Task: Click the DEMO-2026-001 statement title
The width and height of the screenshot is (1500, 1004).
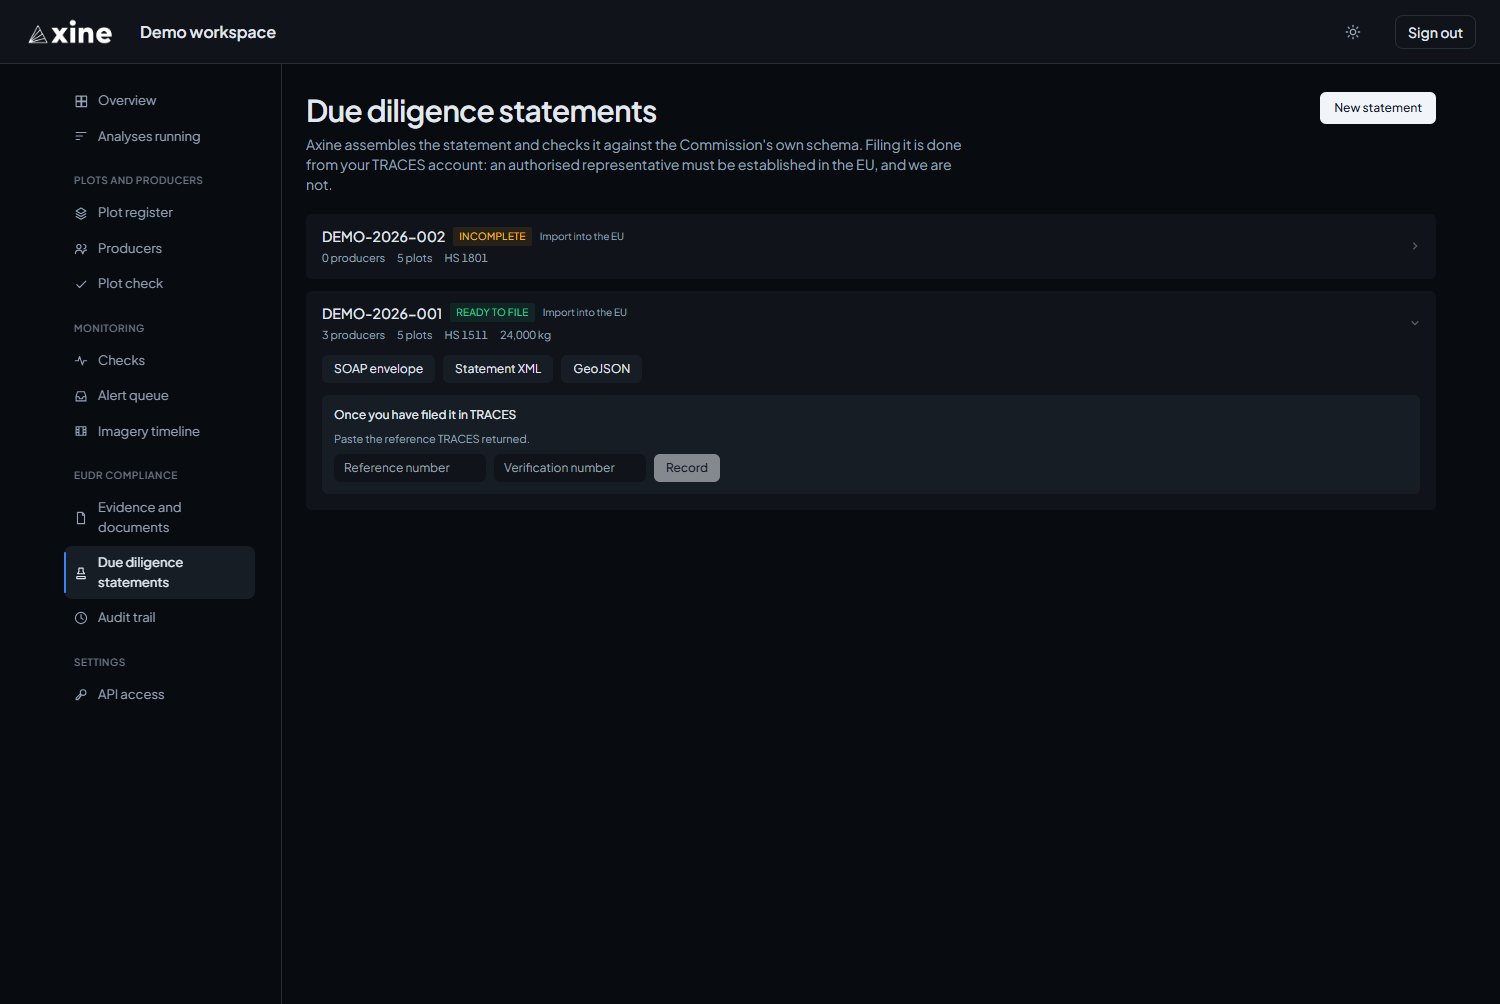Action: point(381,314)
